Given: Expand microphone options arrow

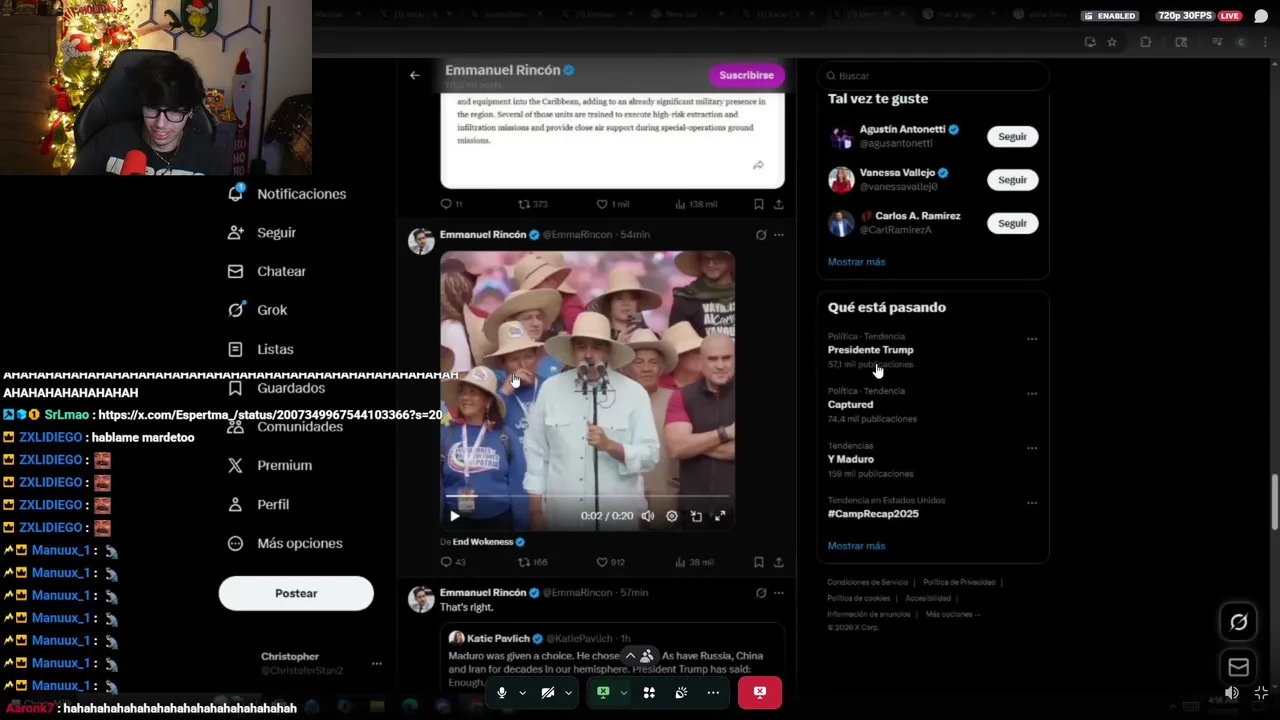Looking at the screenshot, I should (x=522, y=692).
